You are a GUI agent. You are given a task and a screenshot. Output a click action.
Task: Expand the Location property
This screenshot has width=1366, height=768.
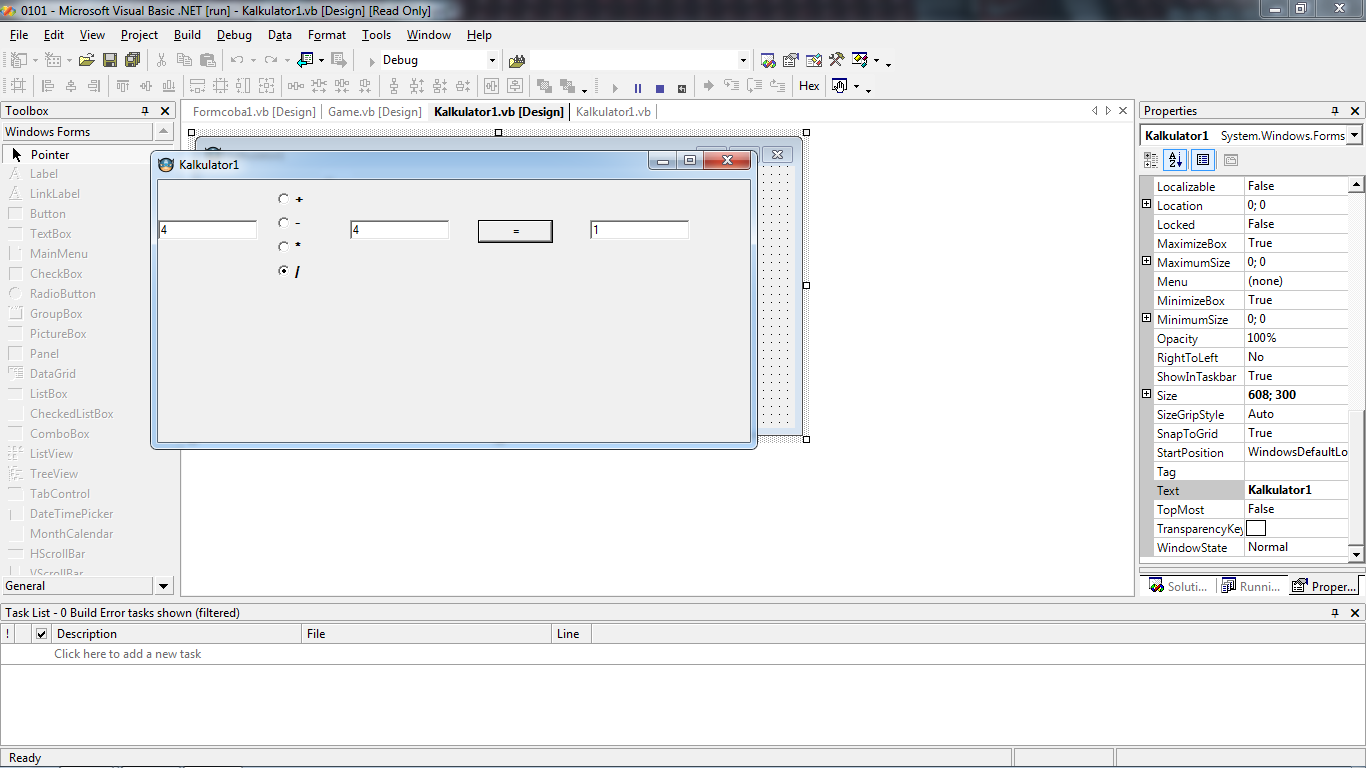coord(1147,204)
